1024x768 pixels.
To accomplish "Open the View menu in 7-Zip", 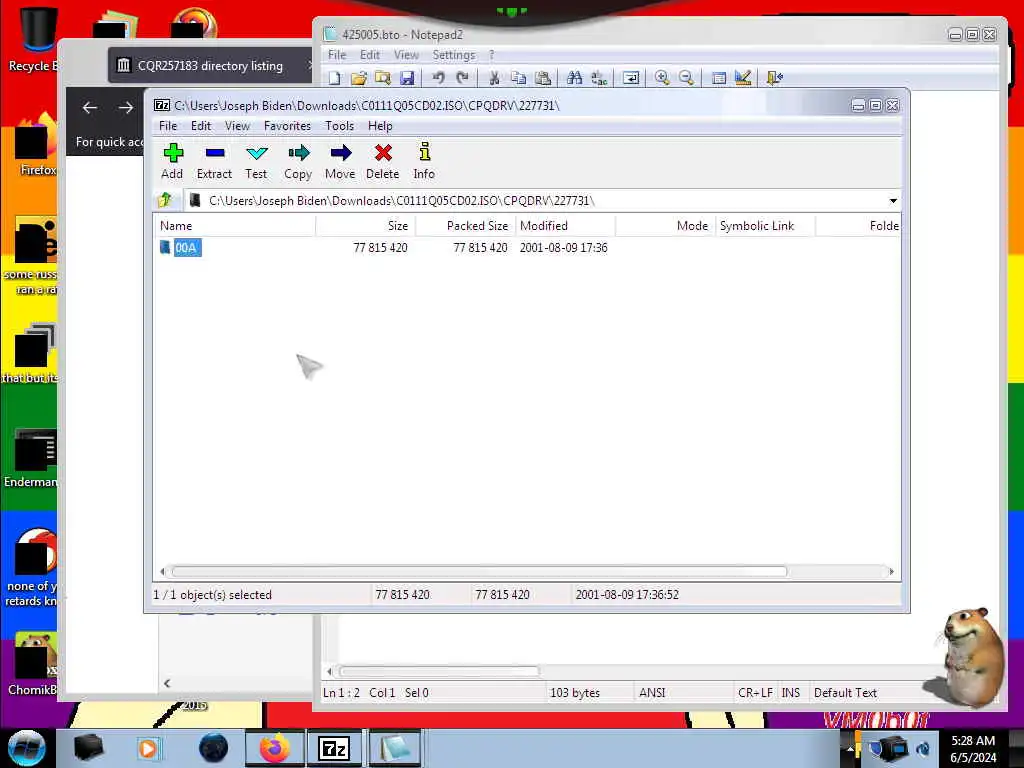I will coord(237,126).
